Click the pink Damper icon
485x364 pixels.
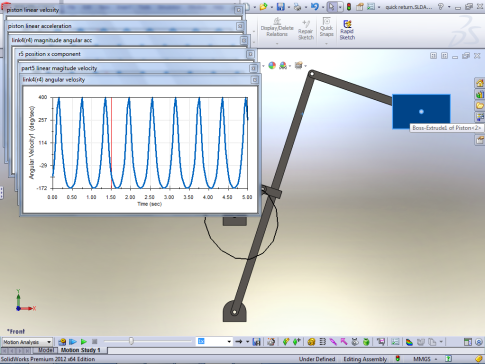pos(333,342)
